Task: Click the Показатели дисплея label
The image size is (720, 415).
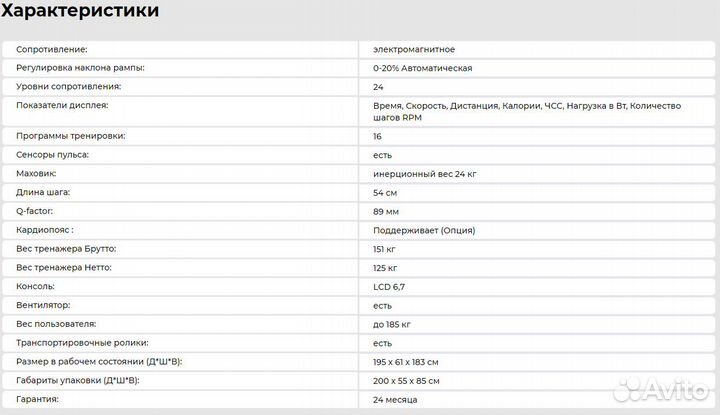Action: [62, 105]
